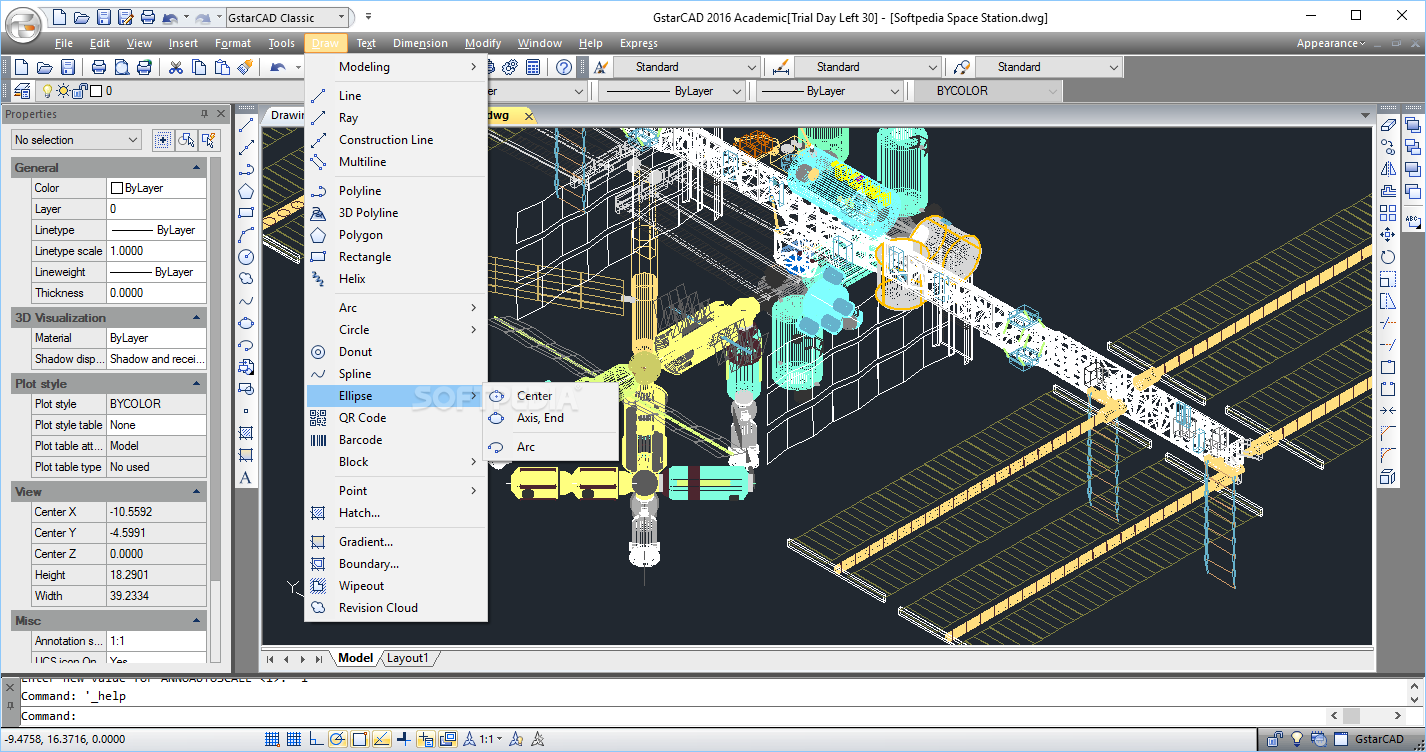Click the Help question mark icon
Viewport: 1426px width, 752px height.
(x=564, y=67)
